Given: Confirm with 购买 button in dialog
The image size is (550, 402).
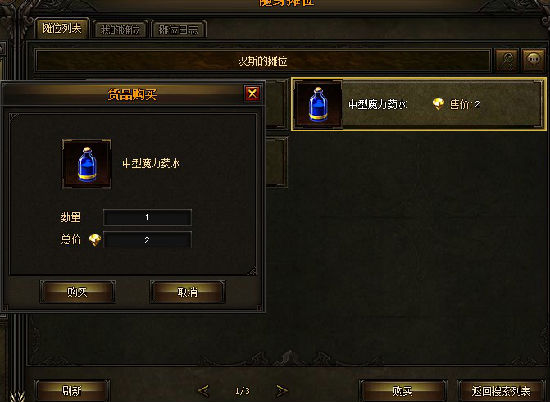Looking at the screenshot, I should [x=78, y=292].
